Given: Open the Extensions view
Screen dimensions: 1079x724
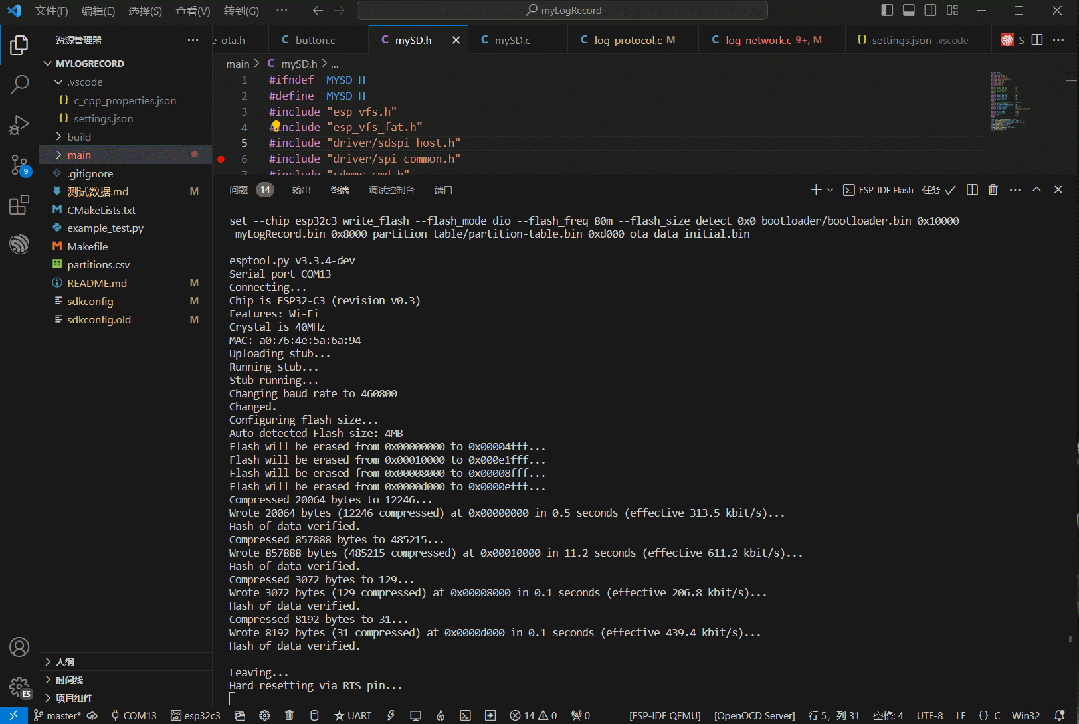Looking at the screenshot, I should tap(19, 205).
